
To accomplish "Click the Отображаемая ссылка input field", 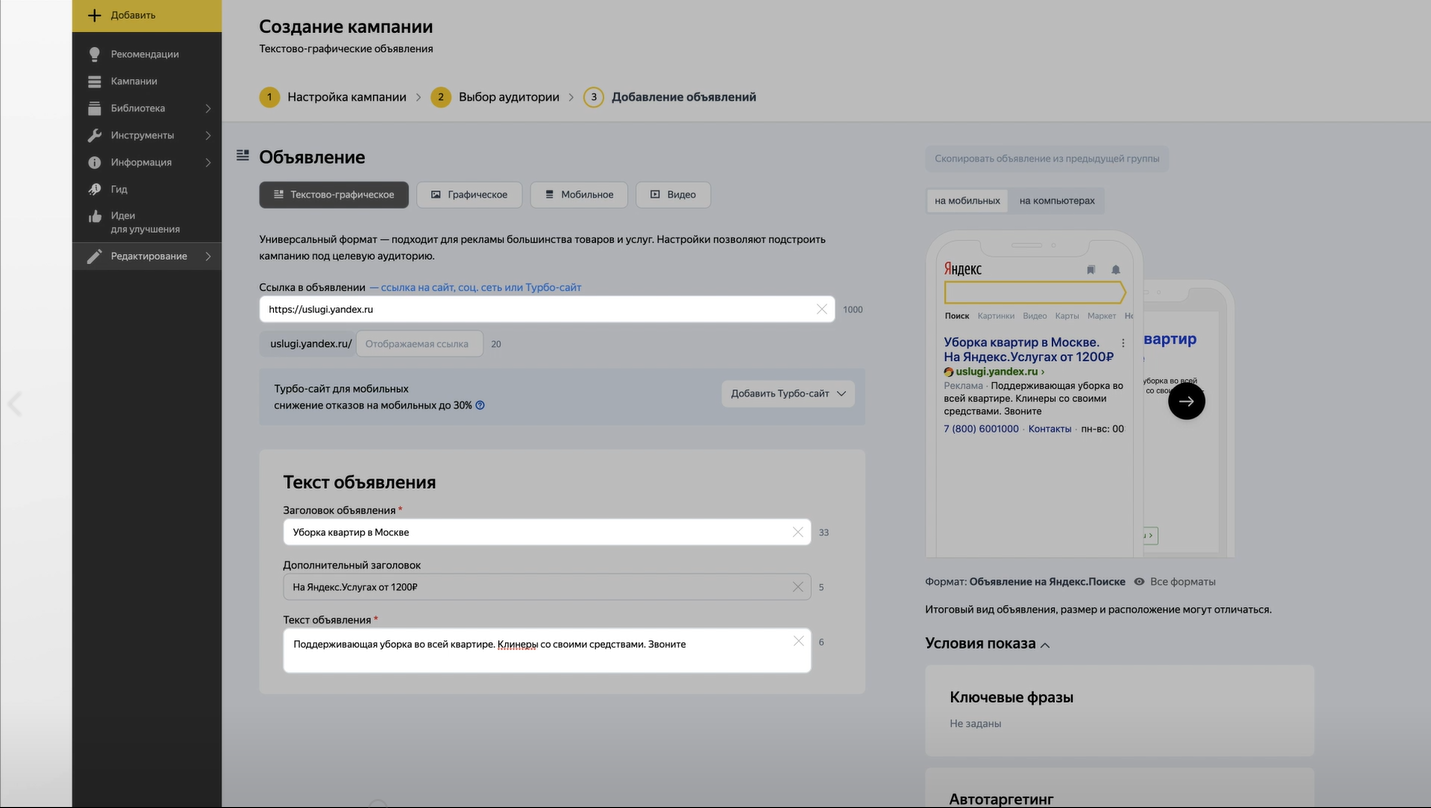I will coord(420,343).
